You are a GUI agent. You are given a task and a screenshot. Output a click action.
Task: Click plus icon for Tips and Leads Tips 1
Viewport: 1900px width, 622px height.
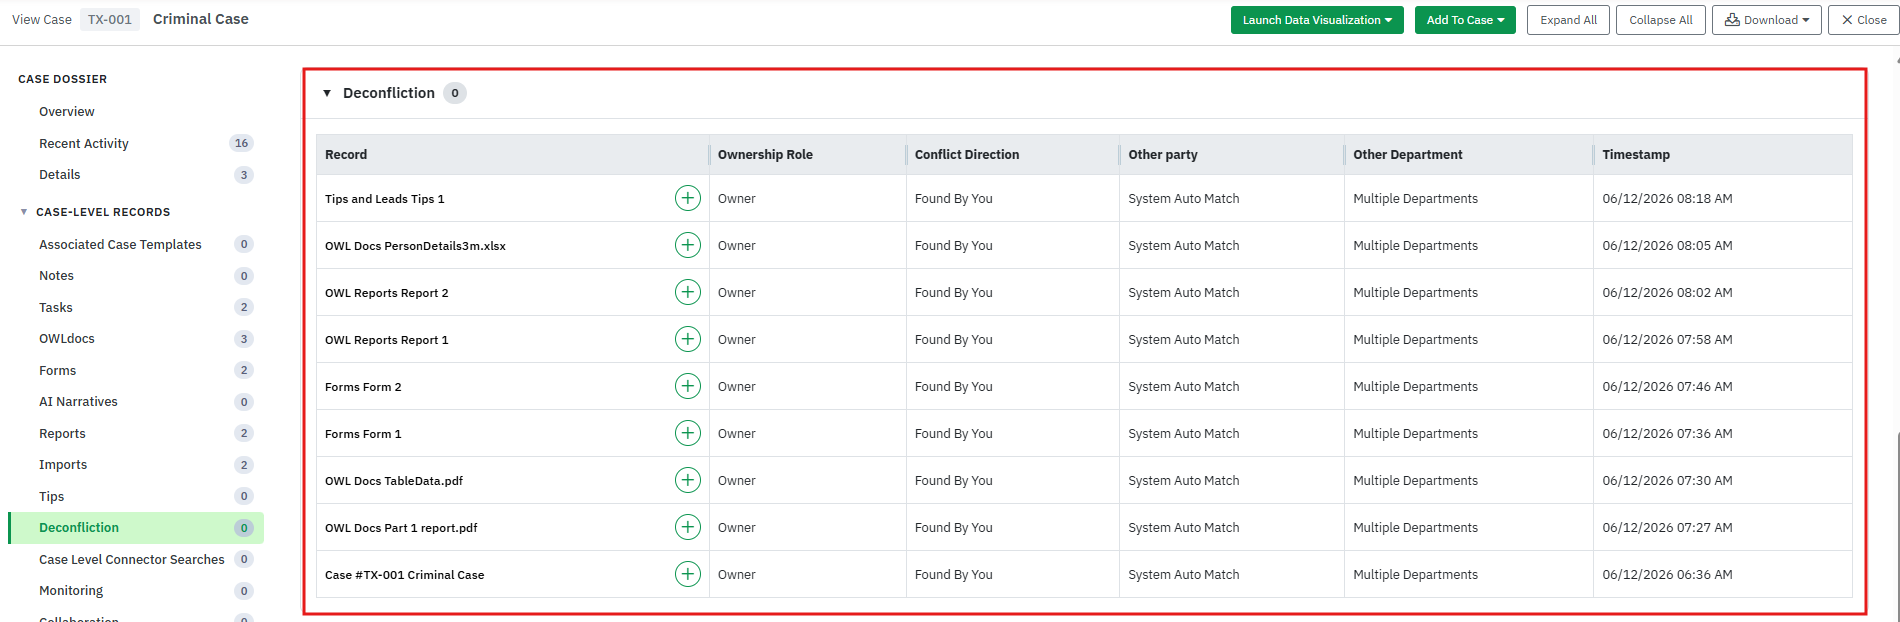point(688,198)
